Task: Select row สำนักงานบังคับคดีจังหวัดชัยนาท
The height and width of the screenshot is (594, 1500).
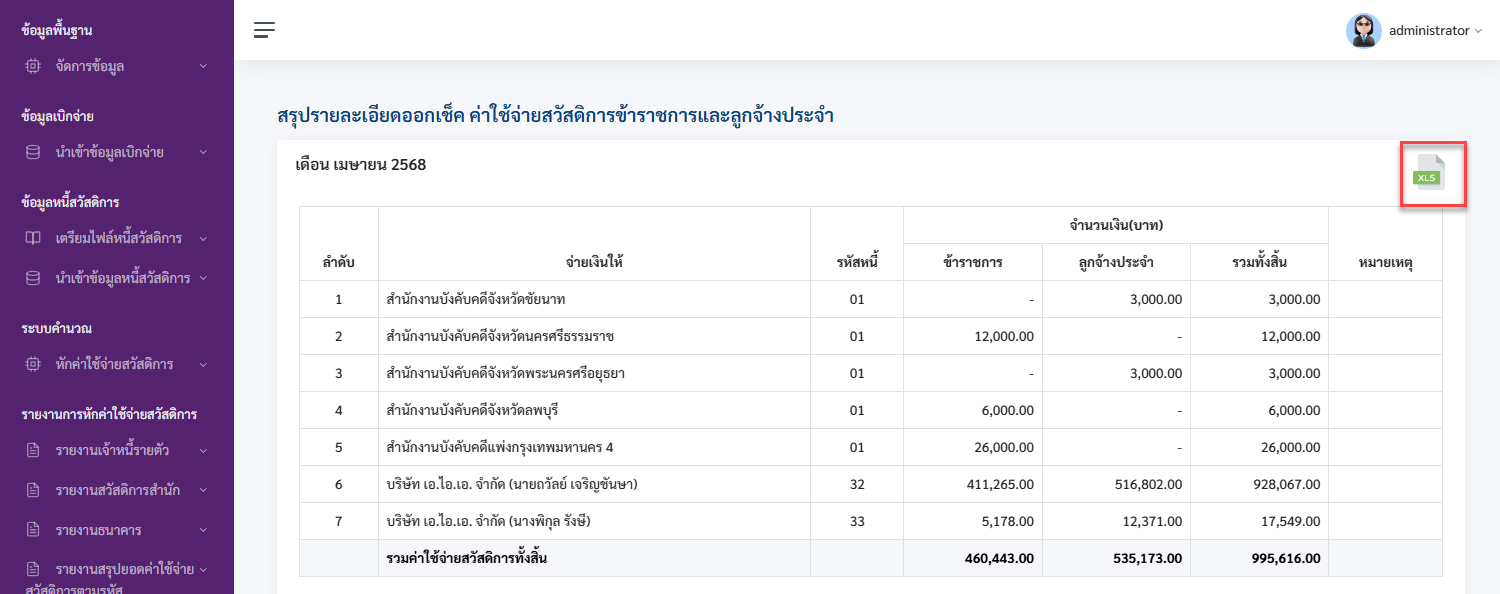Action: pyautogui.click(x=870, y=299)
